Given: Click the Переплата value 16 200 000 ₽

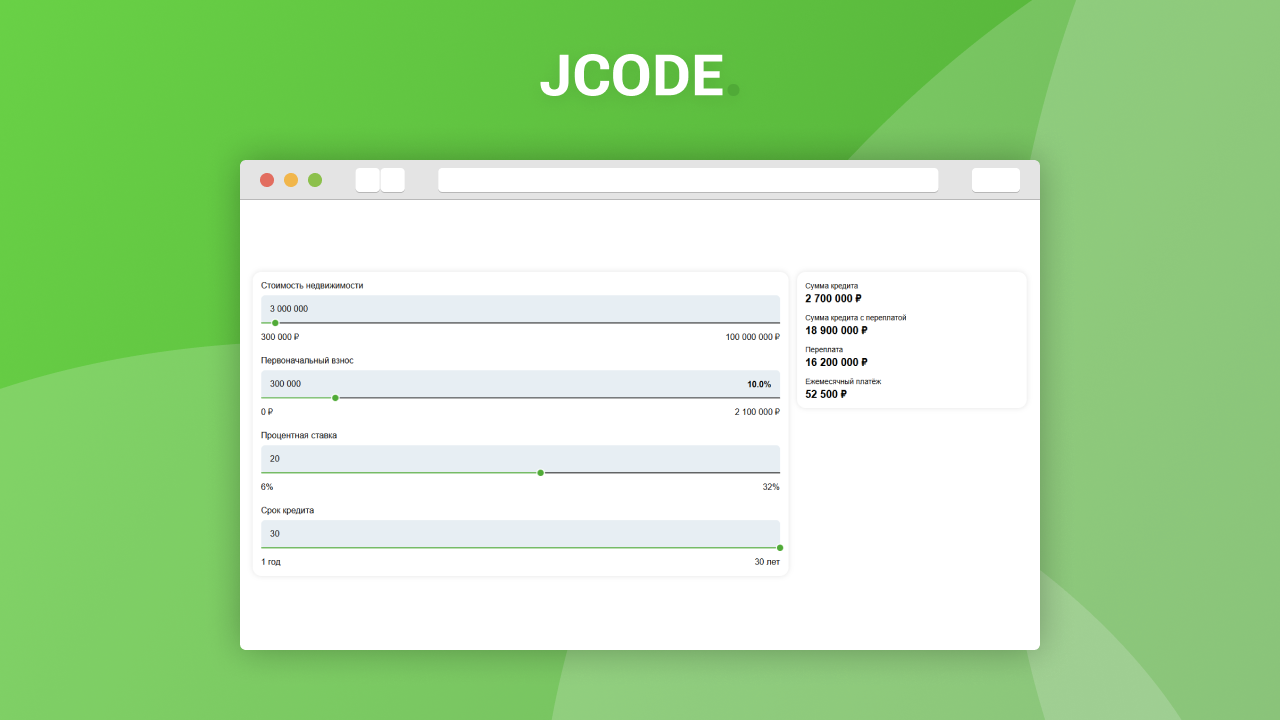Looking at the screenshot, I should 836,362.
